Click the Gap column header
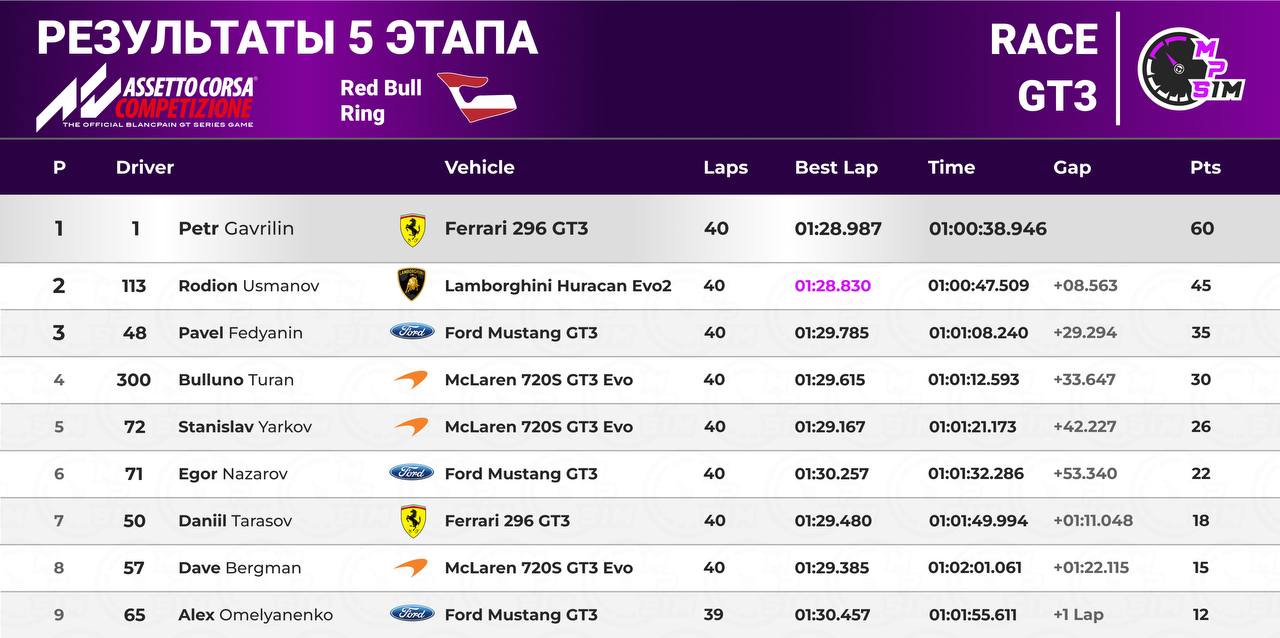1280x638 pixels. coord(1072,168)
